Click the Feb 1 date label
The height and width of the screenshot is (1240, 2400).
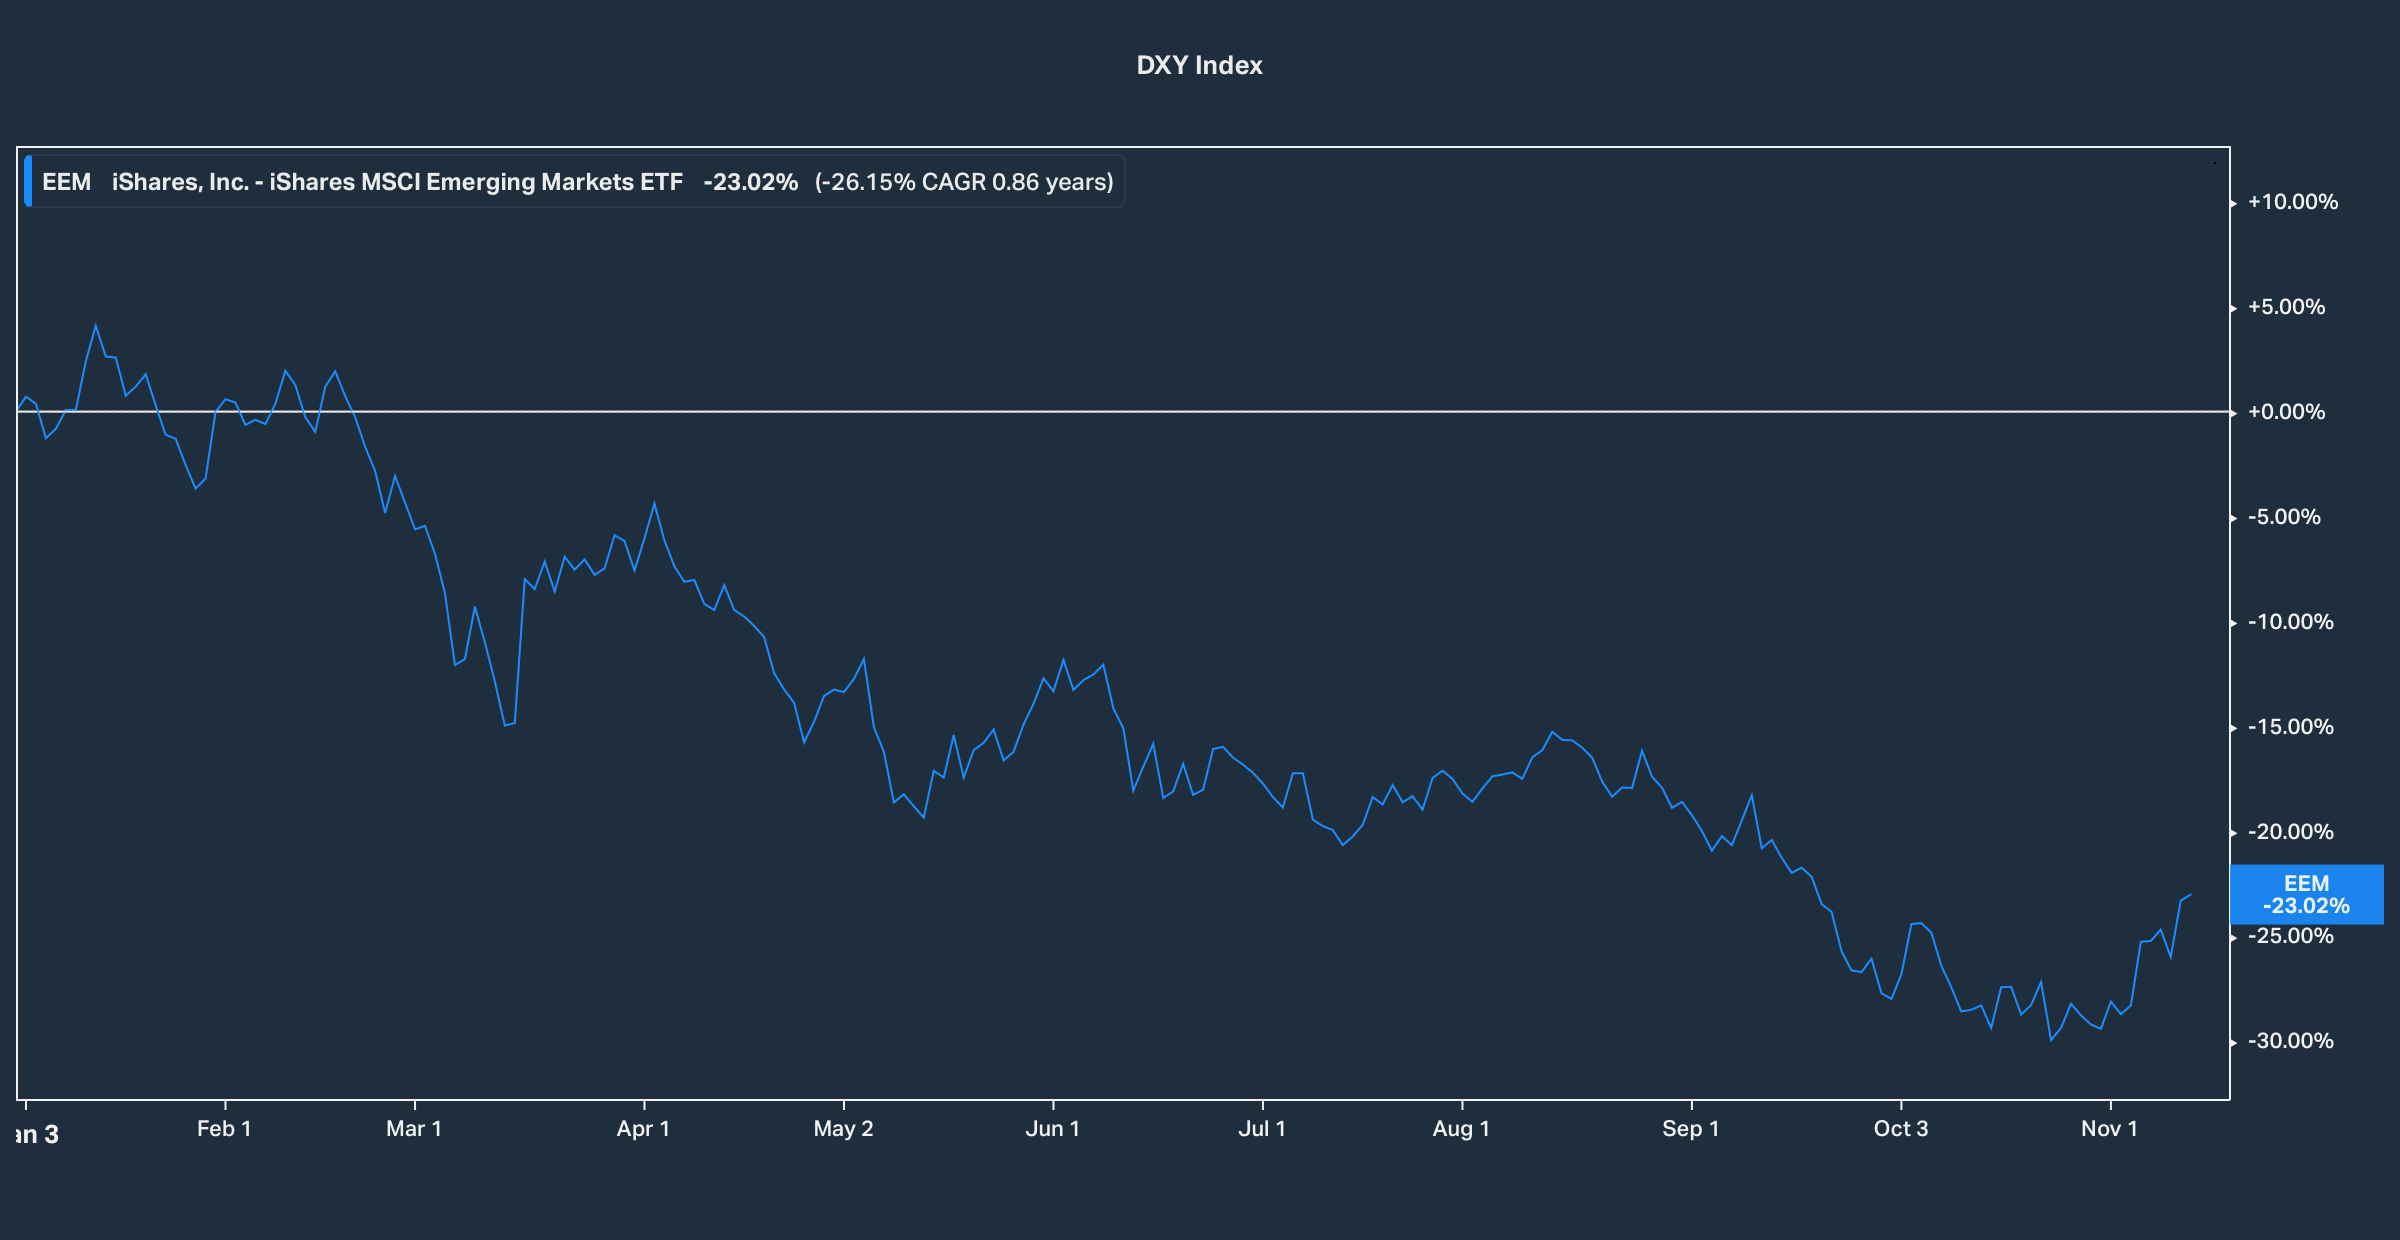[224, 1129]
